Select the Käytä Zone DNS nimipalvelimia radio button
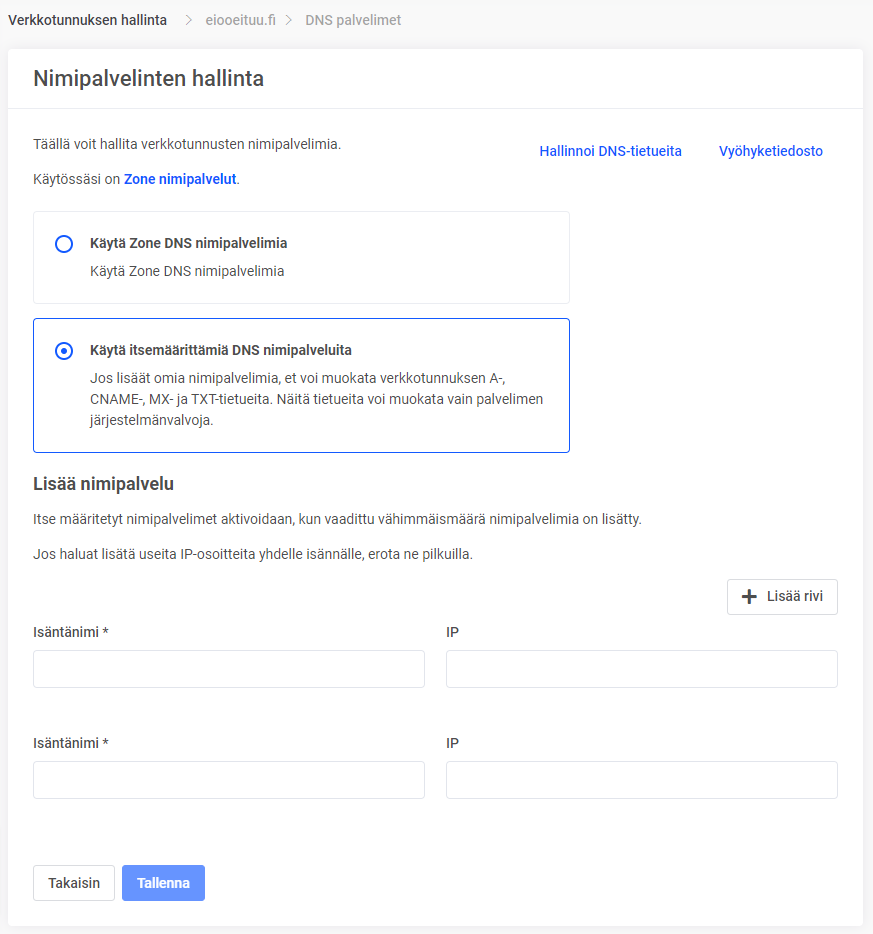 click(64, 244)
